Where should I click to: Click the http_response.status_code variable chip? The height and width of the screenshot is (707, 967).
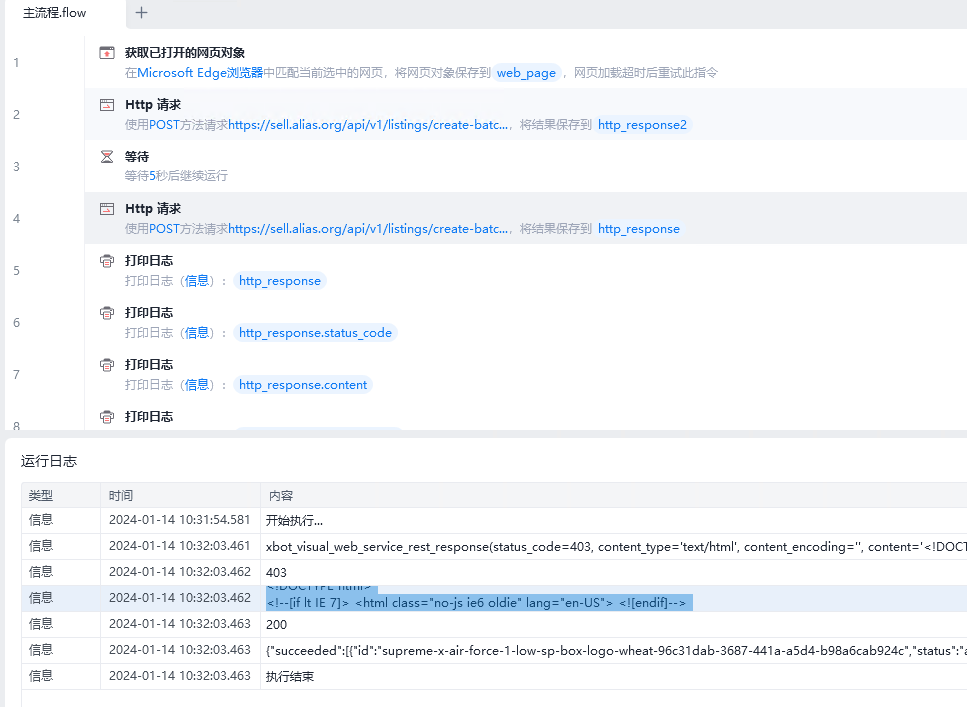(315, 333)
